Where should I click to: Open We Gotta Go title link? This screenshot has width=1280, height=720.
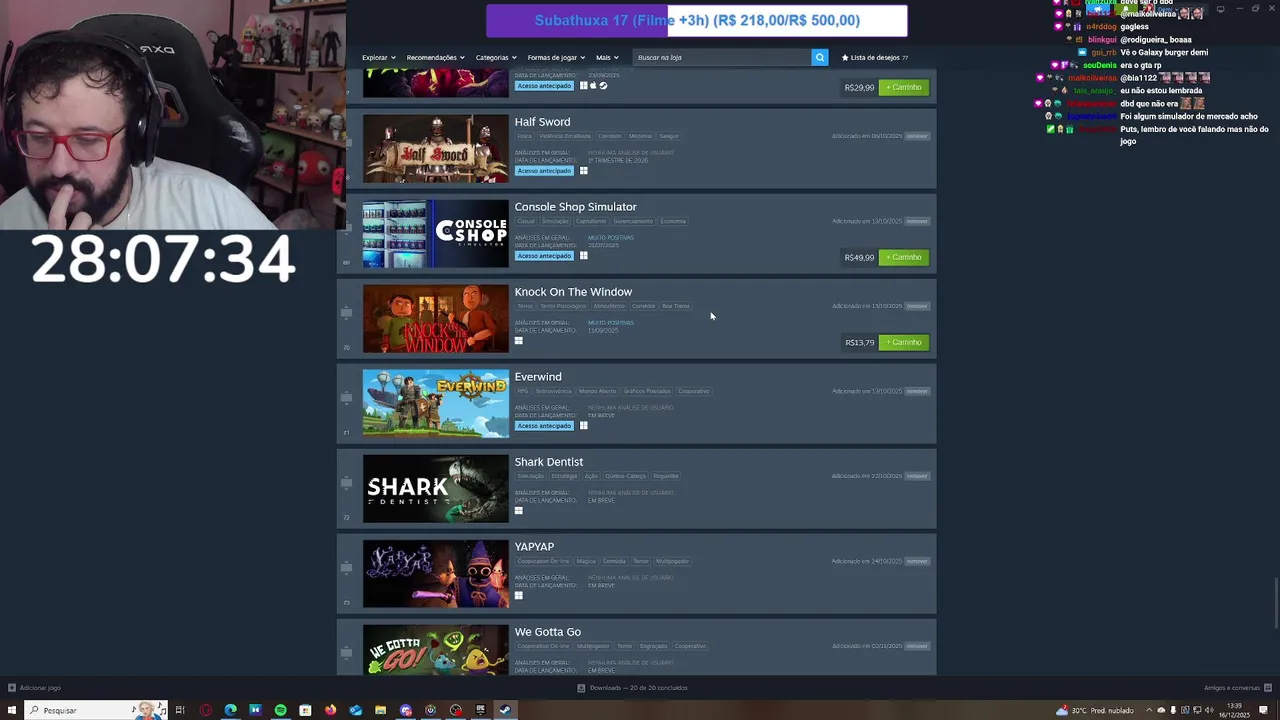(547, 632)
